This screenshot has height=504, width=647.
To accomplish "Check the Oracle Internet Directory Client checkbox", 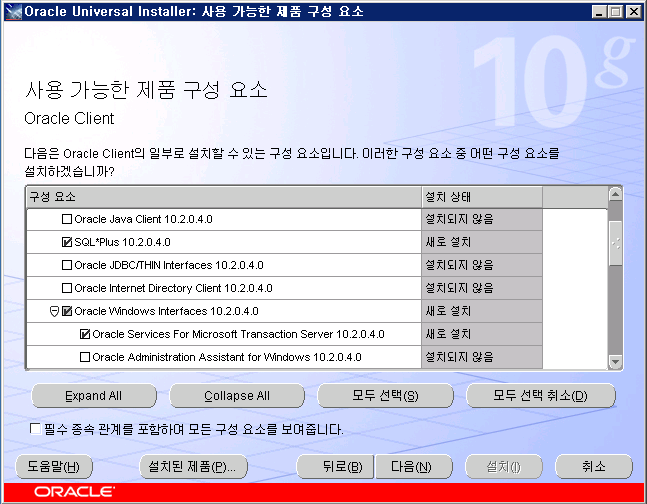I will (66, 288).
